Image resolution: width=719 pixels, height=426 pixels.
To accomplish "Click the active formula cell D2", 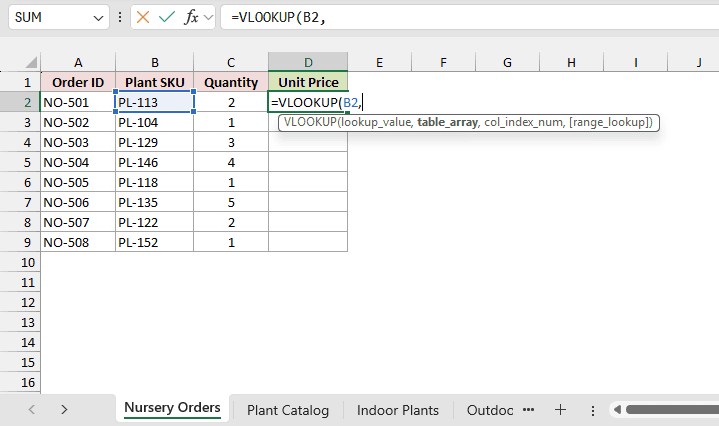I will pyautogui.click(x=308, y=102).
